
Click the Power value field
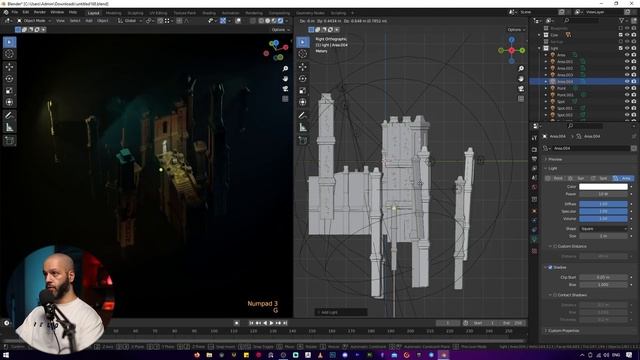pos(603,194)
